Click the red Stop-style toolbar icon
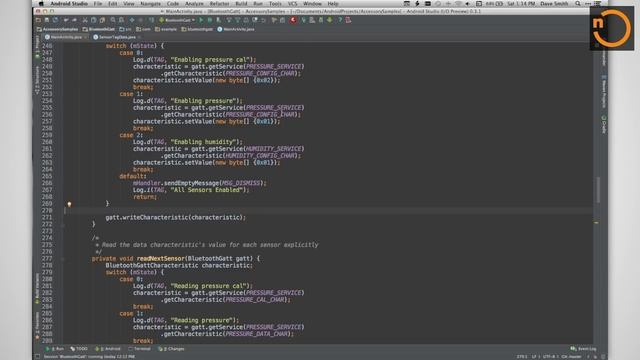Viewport: 640px width, 360px height. [293, 20]
